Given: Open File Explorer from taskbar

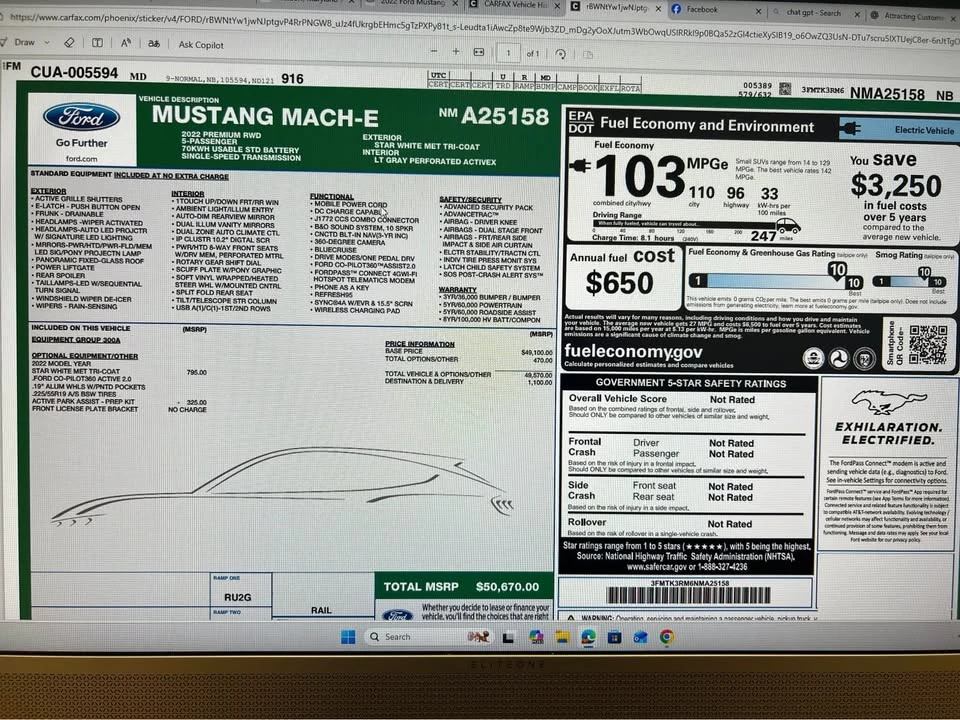Looking at the screenshot, I should click(x=562, y=637).
